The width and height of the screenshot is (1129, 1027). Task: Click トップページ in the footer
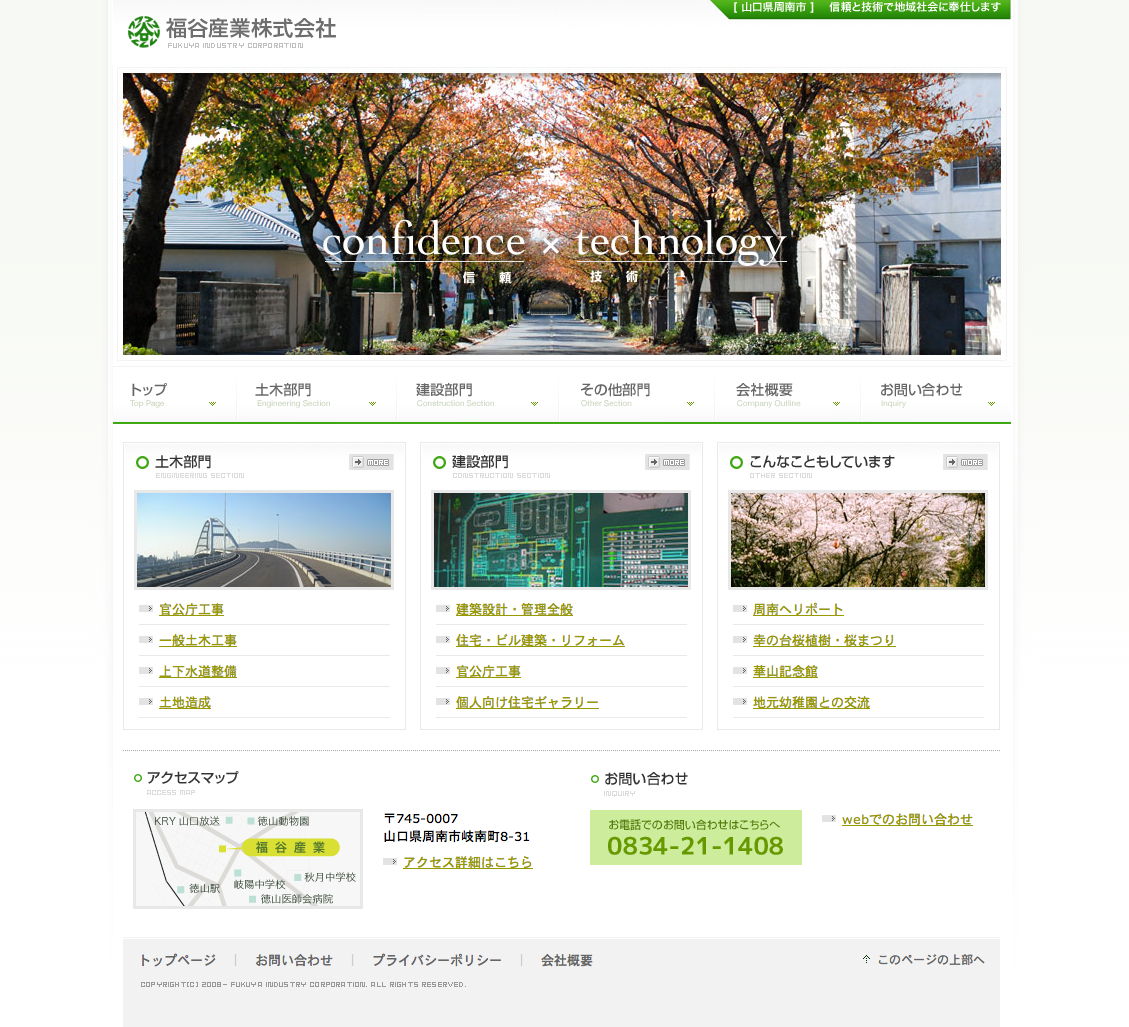pyautogui.click(x=178, y=960)
